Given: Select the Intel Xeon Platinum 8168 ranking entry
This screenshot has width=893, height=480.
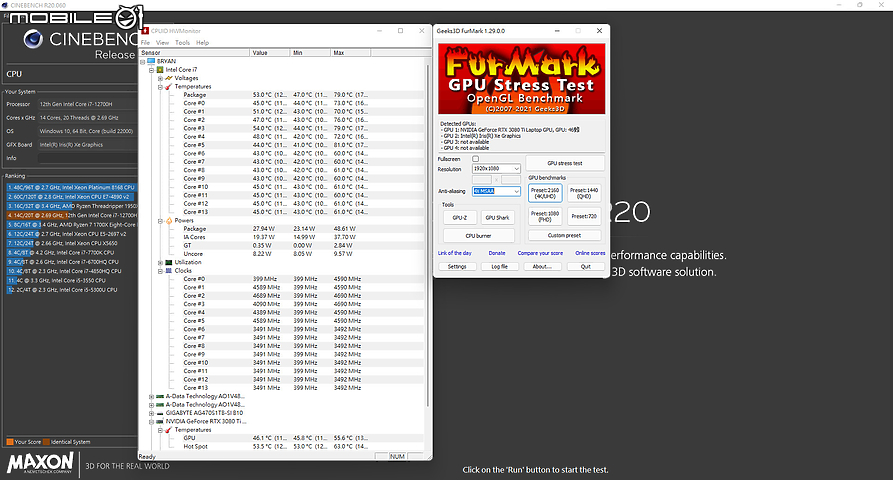Looking at the screenshot, I should [71, 187].
